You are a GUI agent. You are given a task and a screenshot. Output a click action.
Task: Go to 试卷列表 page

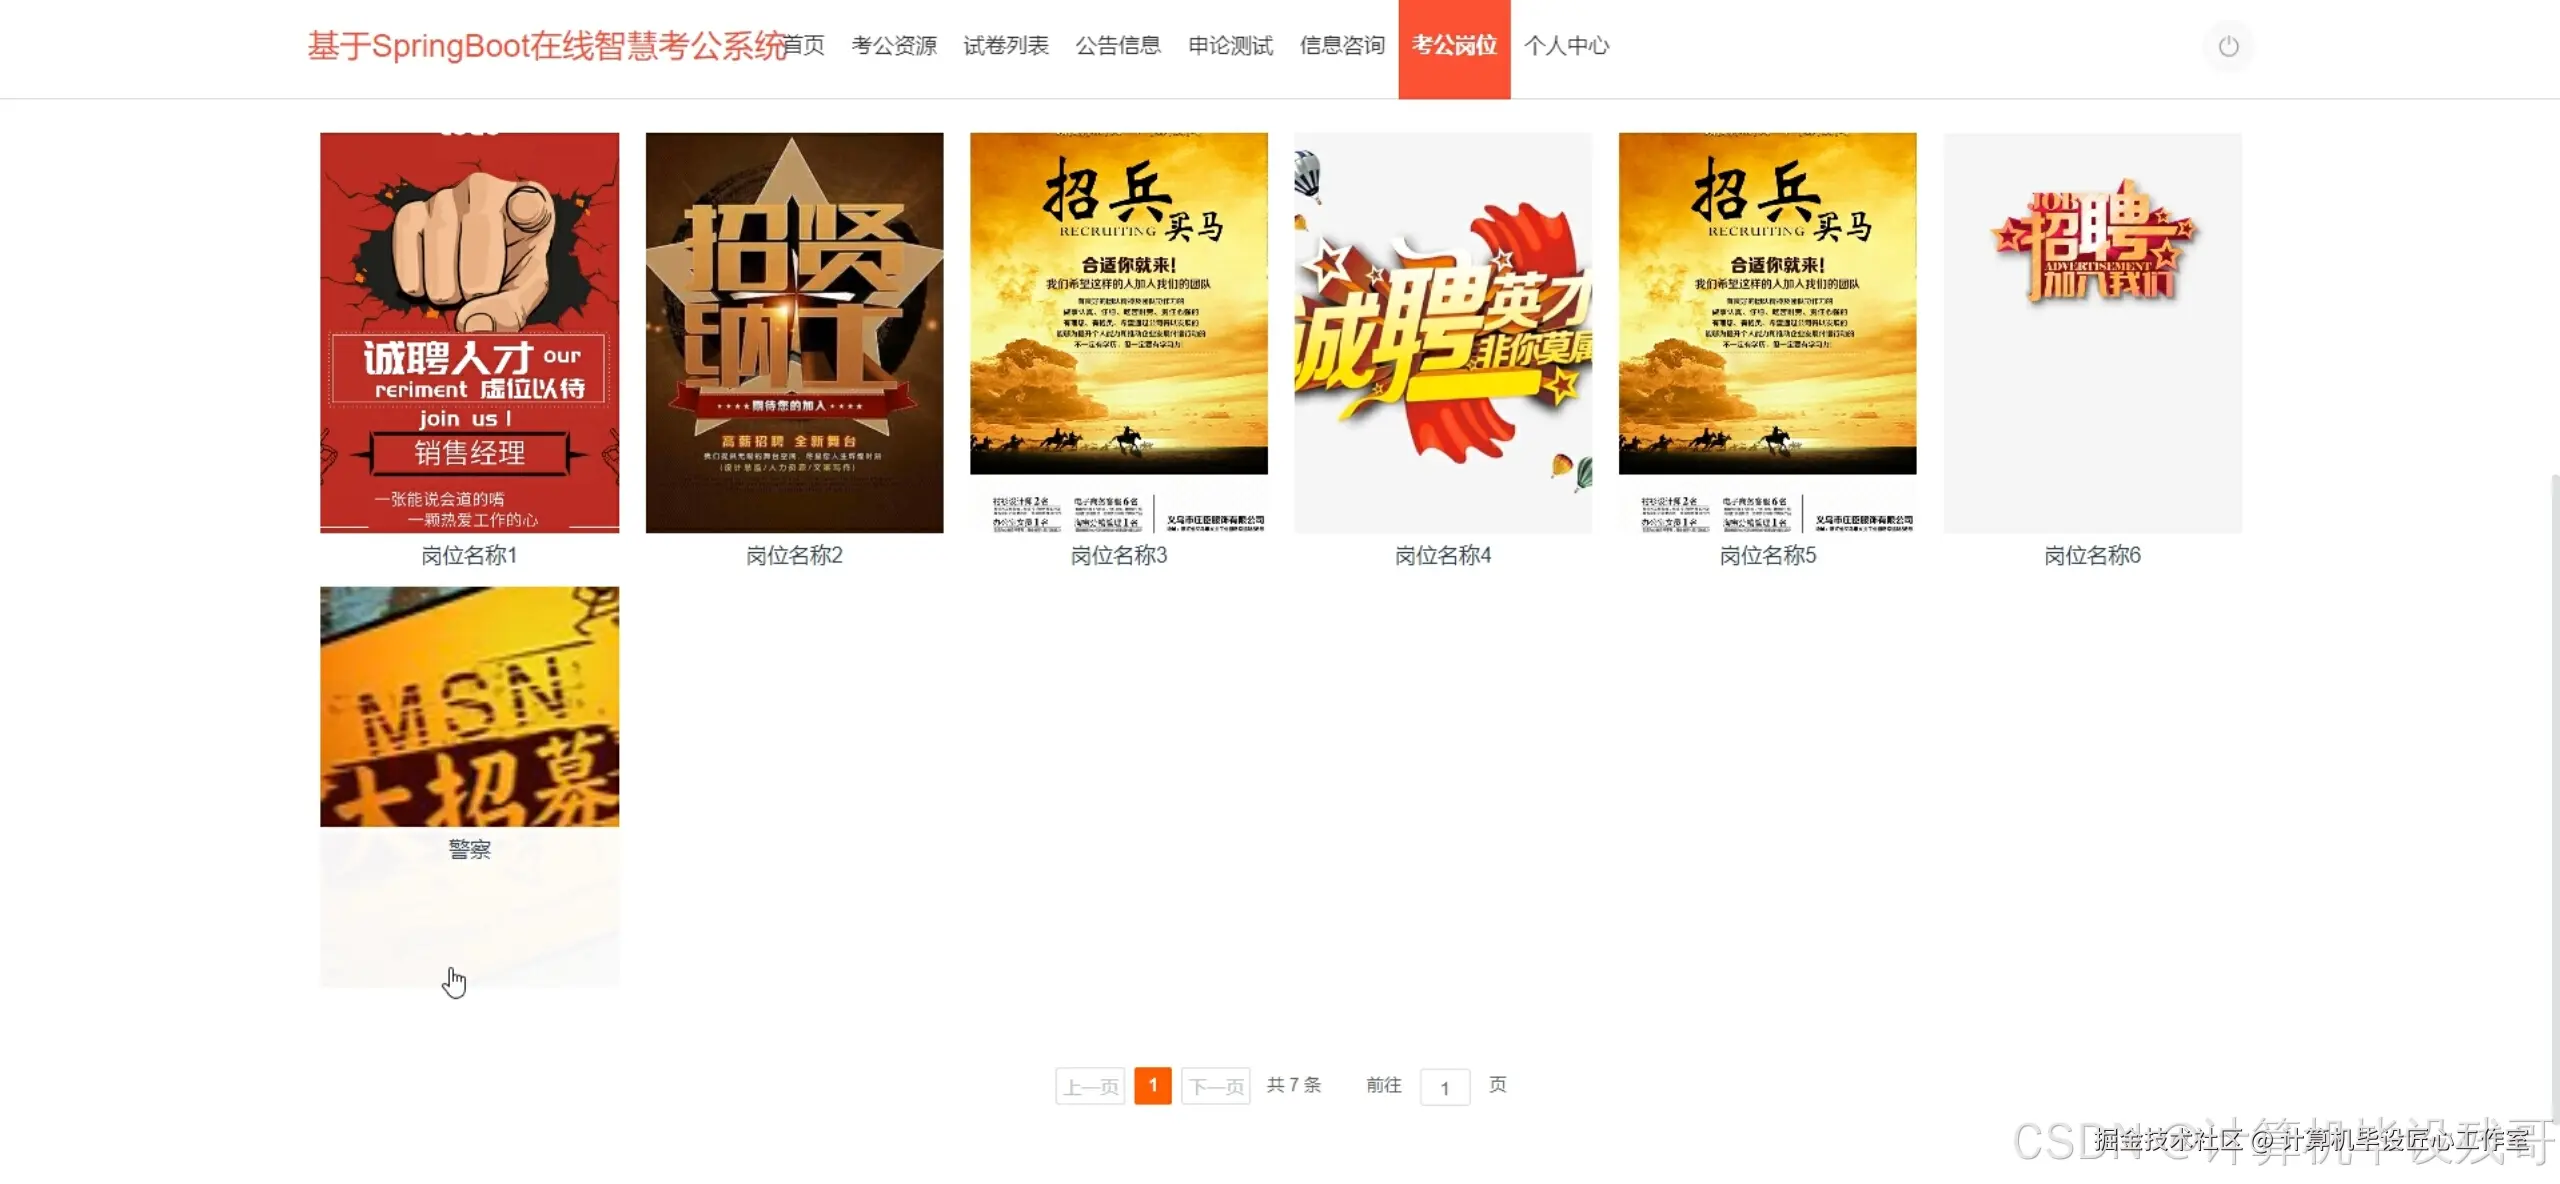(x=1006, y=46)
